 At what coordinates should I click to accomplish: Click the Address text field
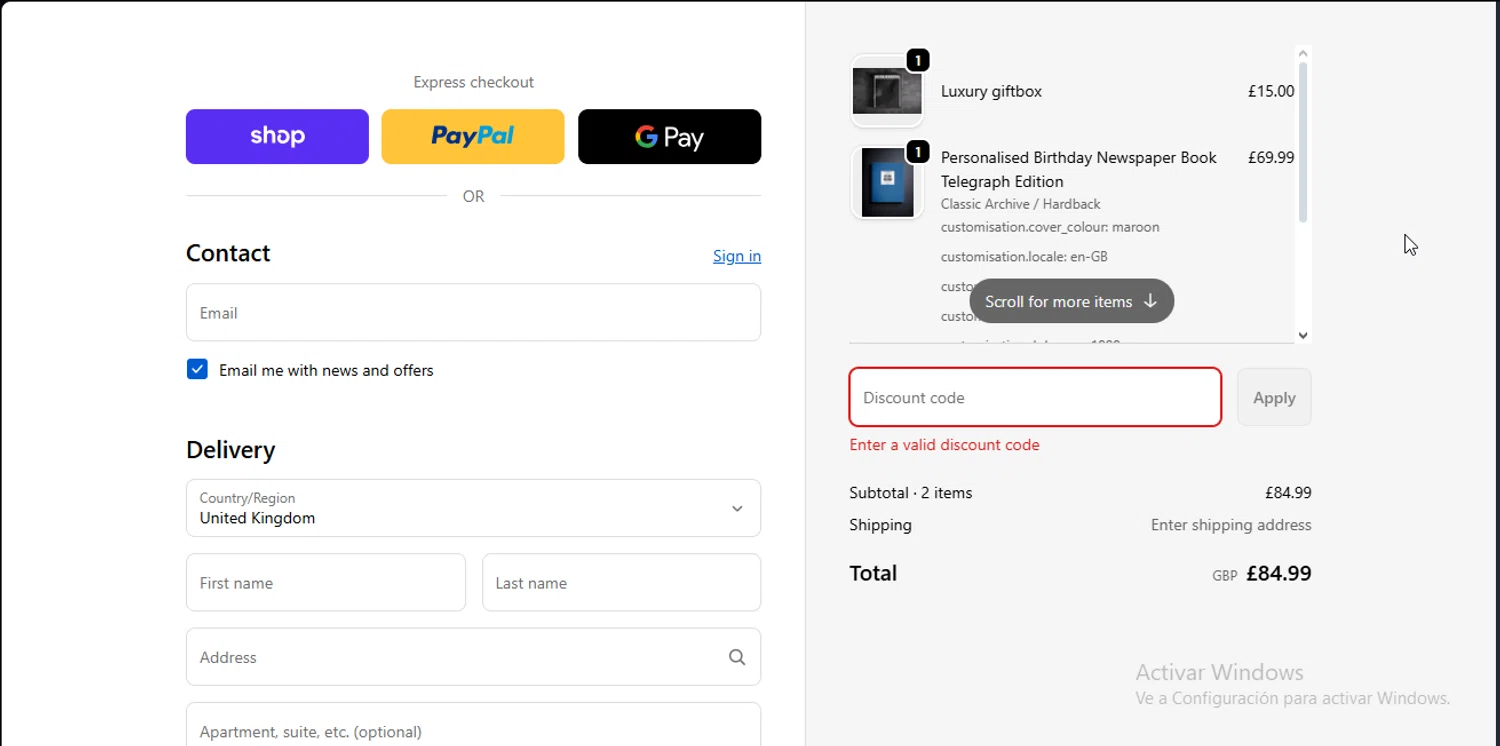[455, 657]
